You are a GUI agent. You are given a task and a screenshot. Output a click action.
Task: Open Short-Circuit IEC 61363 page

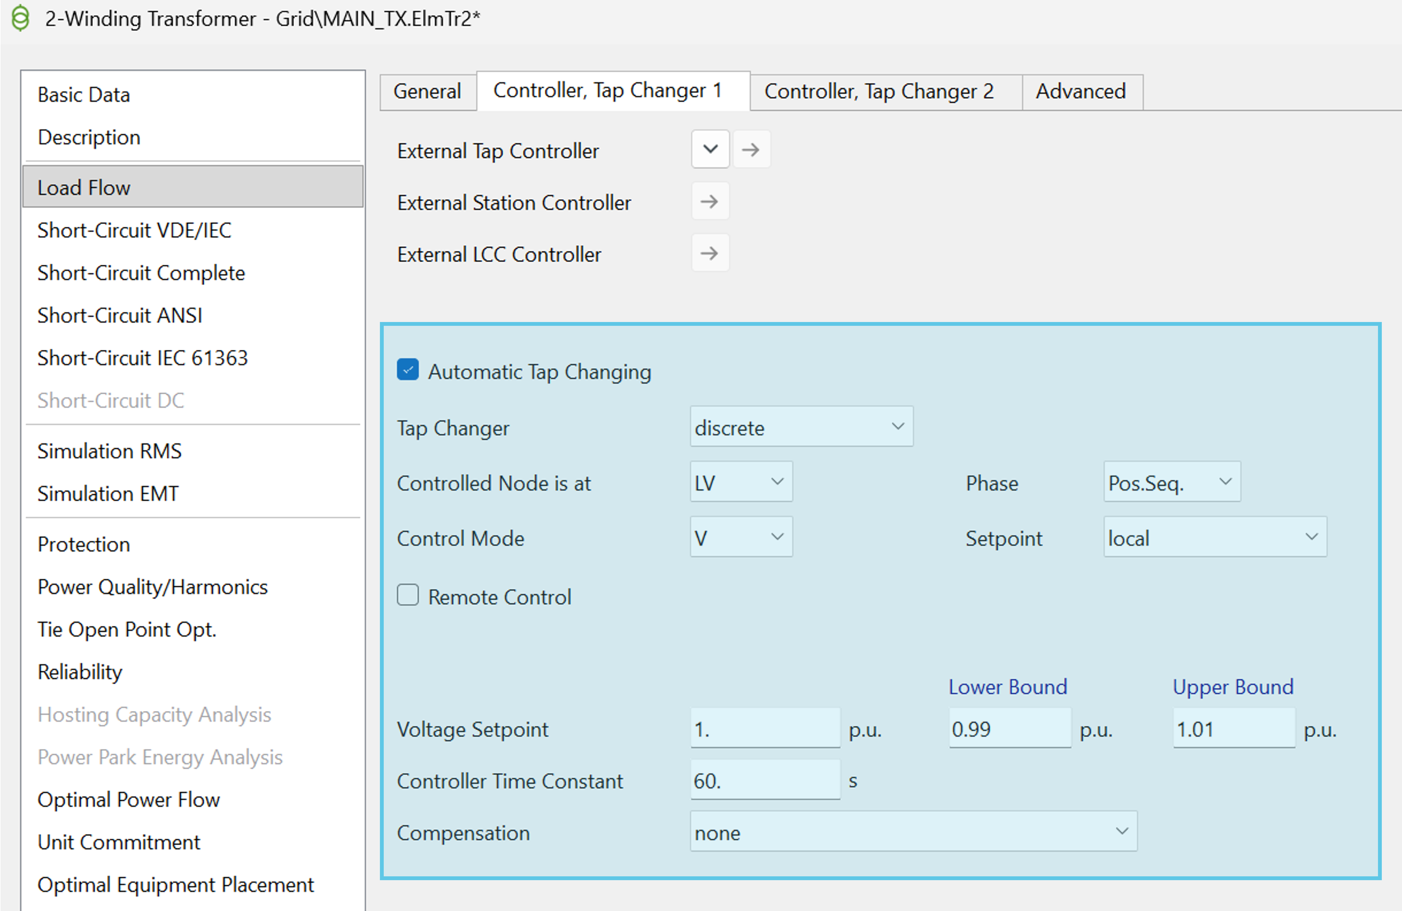pyautogui.click(x=192, y=358)
